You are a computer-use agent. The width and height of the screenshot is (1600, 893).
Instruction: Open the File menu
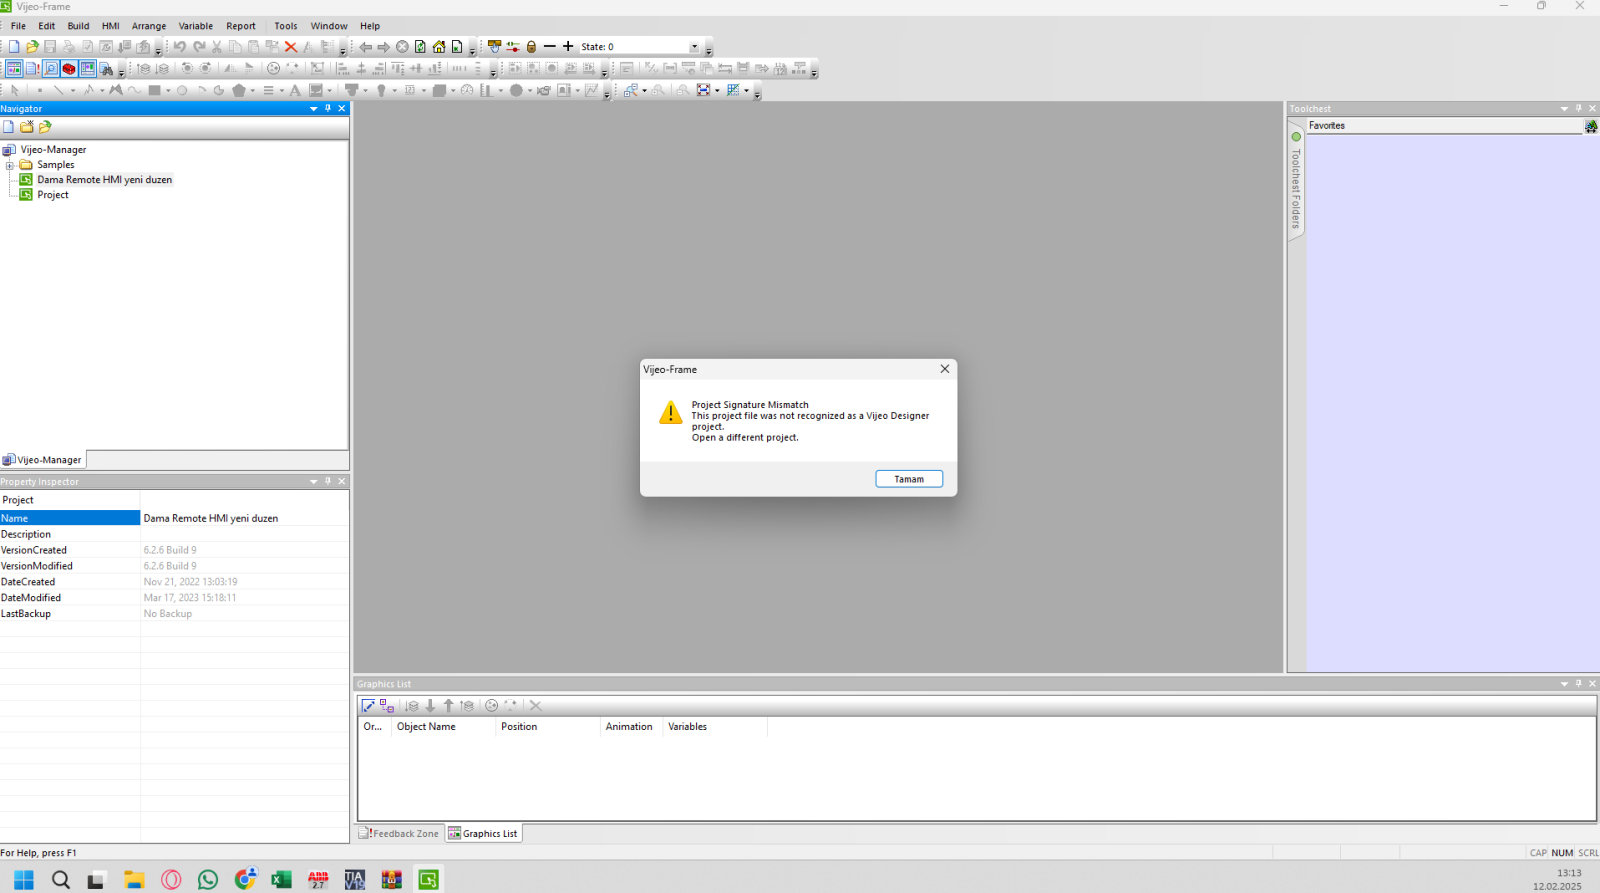point(18,26)
